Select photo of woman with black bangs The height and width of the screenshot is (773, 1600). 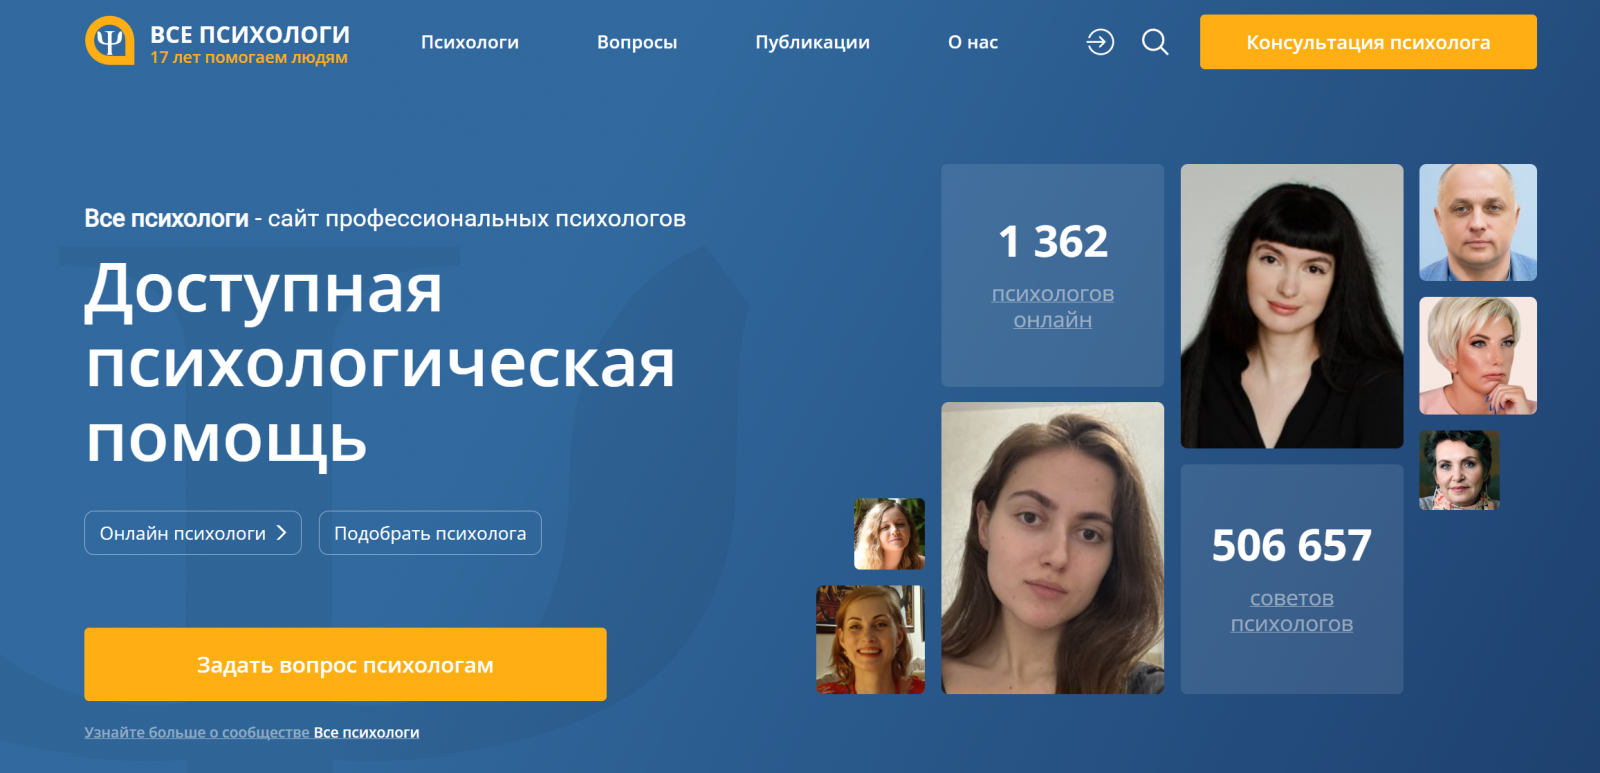pyautogui.click(x=1292, y=306)
